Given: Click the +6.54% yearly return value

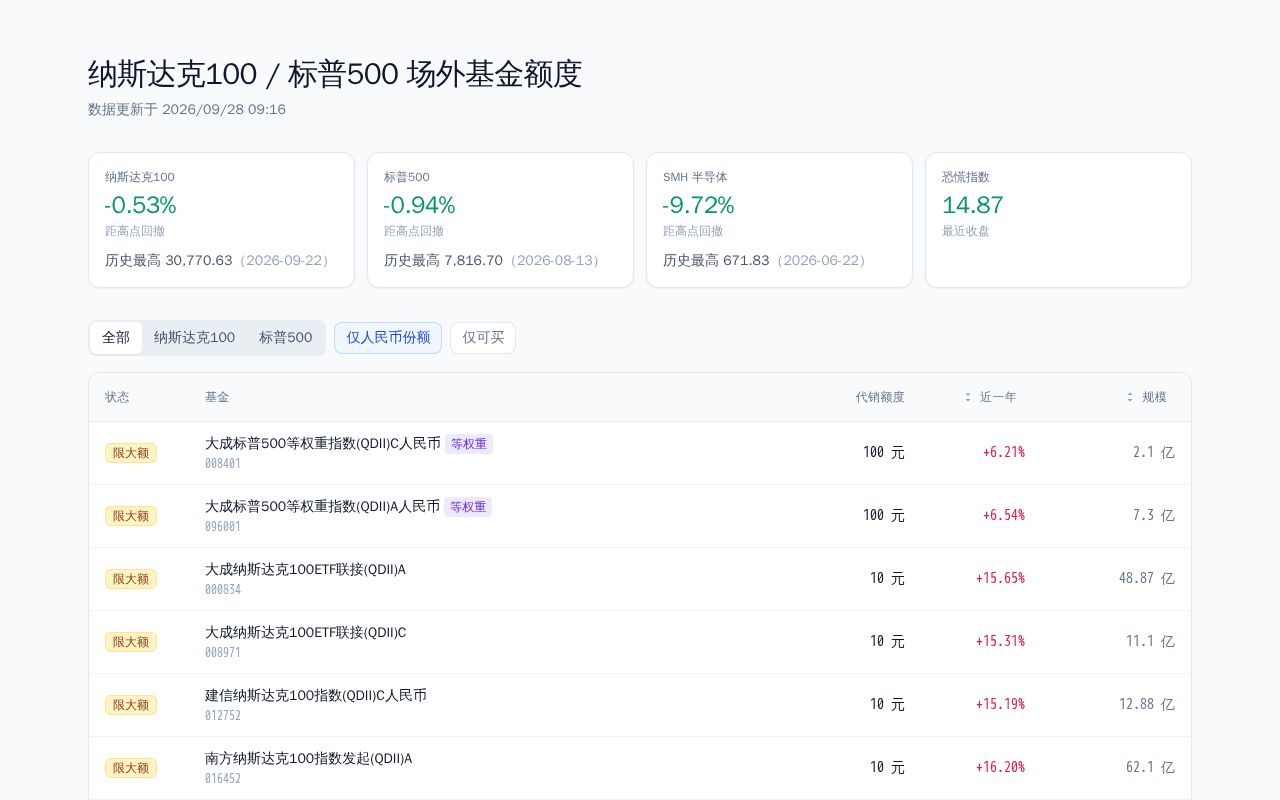Looking at the screenshot, I should point(1003,515).
